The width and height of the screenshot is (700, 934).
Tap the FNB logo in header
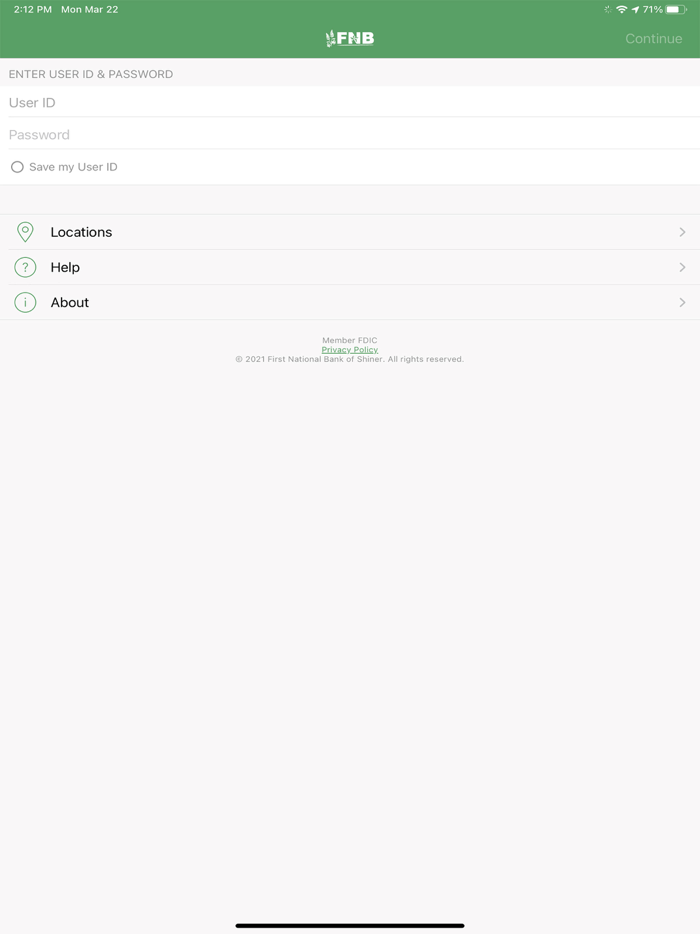pos(350,38)
